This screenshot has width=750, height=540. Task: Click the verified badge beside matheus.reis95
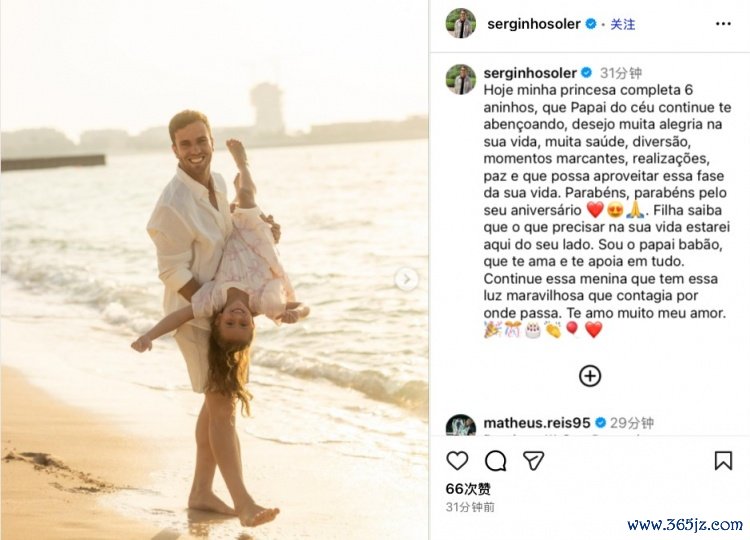(x=600, y=423)
